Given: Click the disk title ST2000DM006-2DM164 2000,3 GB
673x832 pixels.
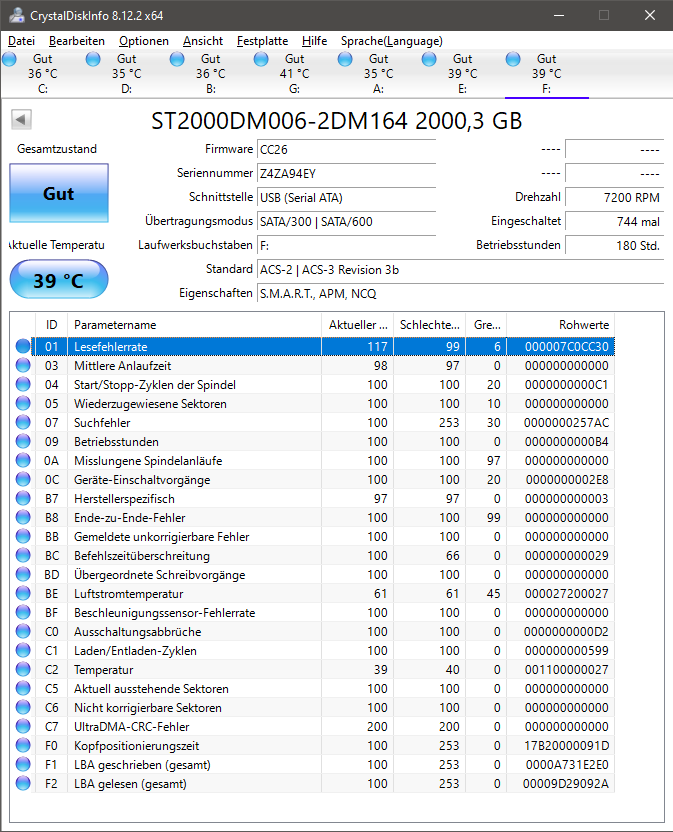Looking at the screenshot, I should [x=336, y=121].
